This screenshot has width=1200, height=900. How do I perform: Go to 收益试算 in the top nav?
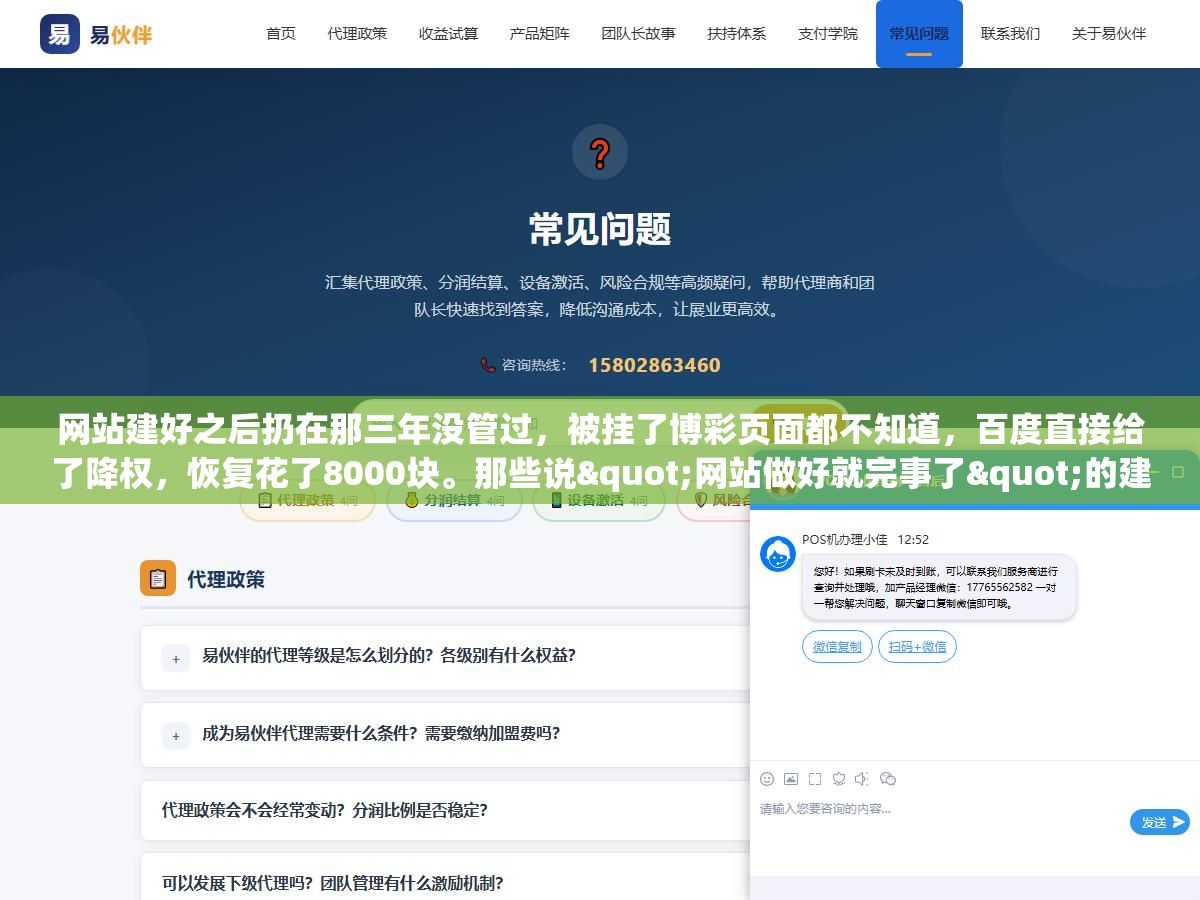coord(448,33)
